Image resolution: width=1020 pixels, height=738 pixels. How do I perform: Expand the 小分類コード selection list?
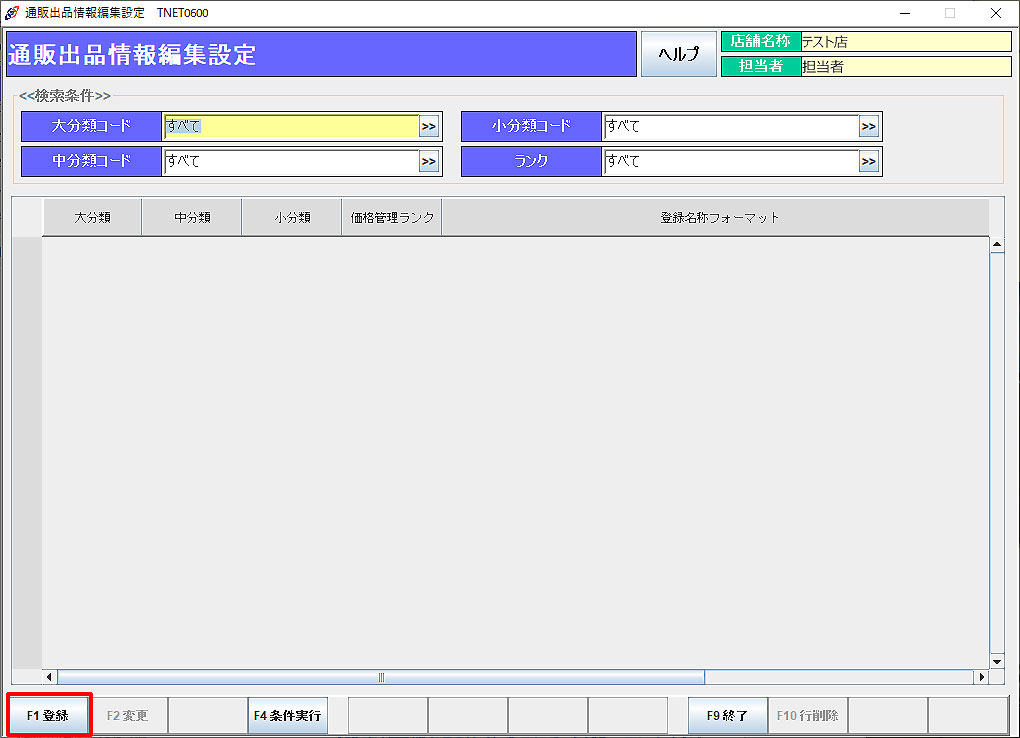[868, 127]
